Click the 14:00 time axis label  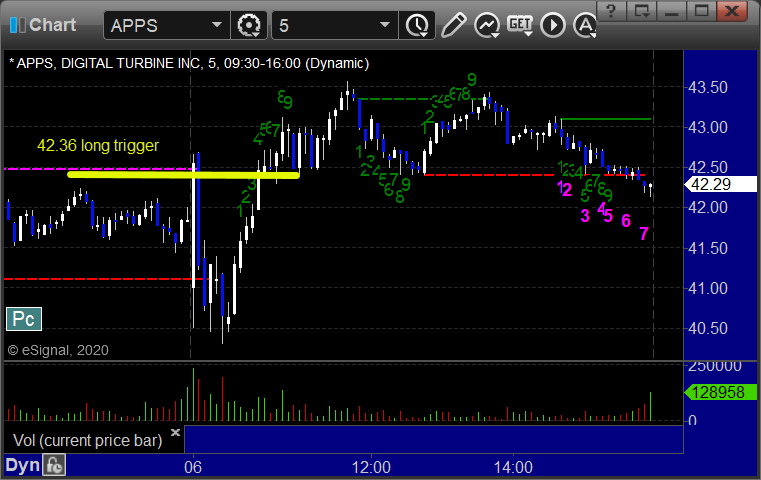[513, 467]
